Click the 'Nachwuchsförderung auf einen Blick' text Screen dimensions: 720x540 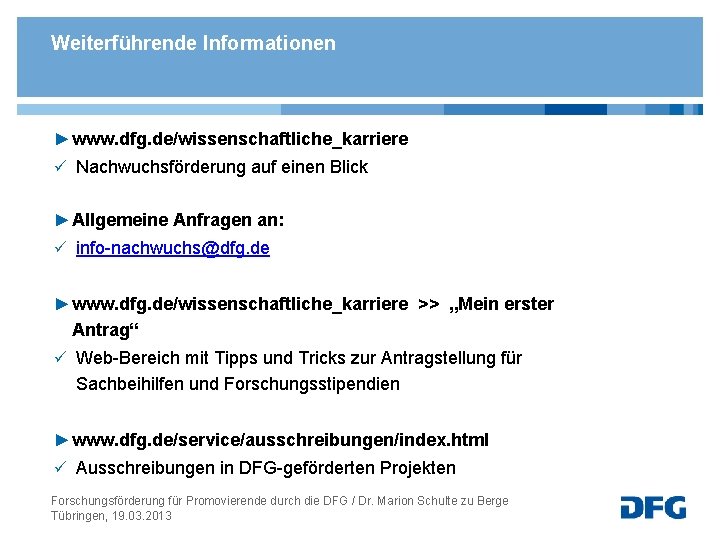(222, 167)
